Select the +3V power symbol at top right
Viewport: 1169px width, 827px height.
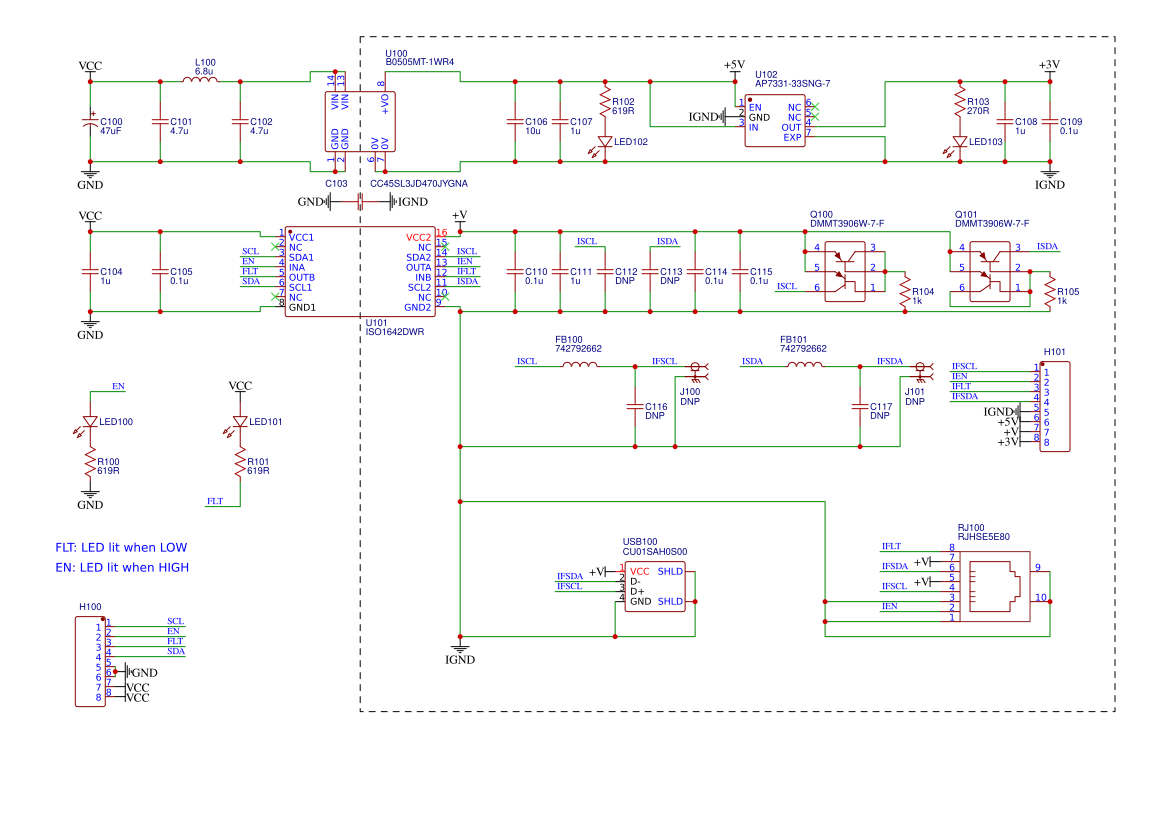click(1051, 69)
